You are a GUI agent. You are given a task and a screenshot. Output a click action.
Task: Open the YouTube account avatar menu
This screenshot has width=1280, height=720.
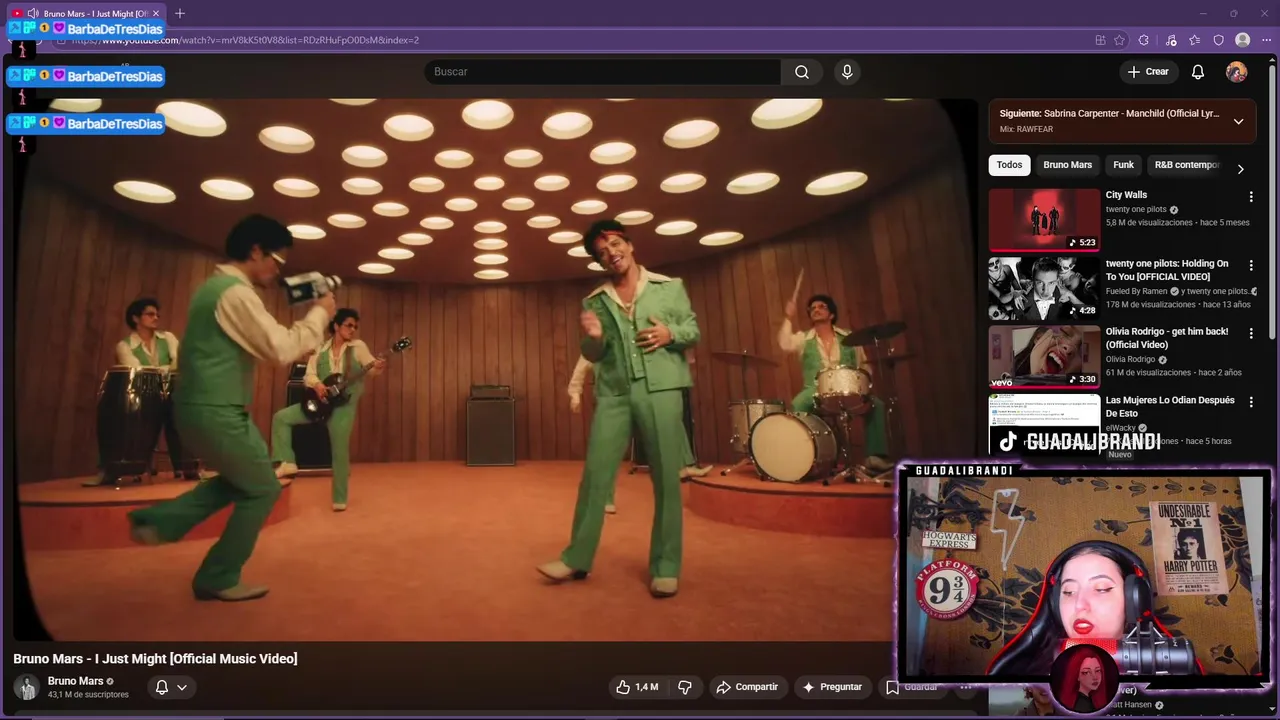(1237, 72)
